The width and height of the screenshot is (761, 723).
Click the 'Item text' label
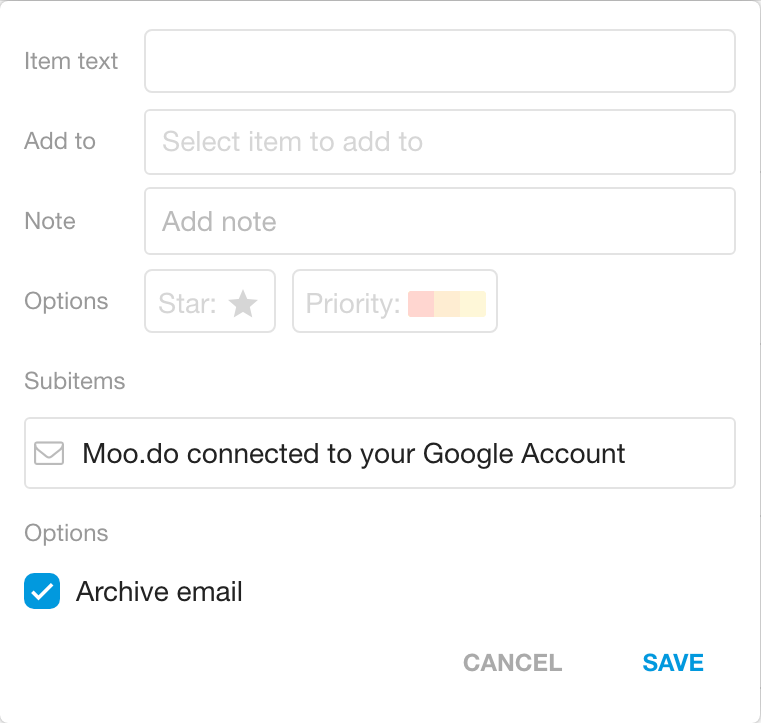click(x=71, y=61)
